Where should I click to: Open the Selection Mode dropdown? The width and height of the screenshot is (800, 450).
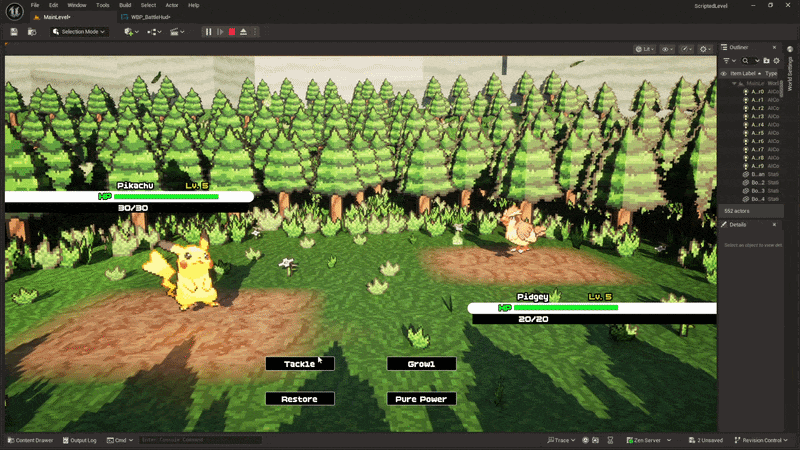coord(79,32)
